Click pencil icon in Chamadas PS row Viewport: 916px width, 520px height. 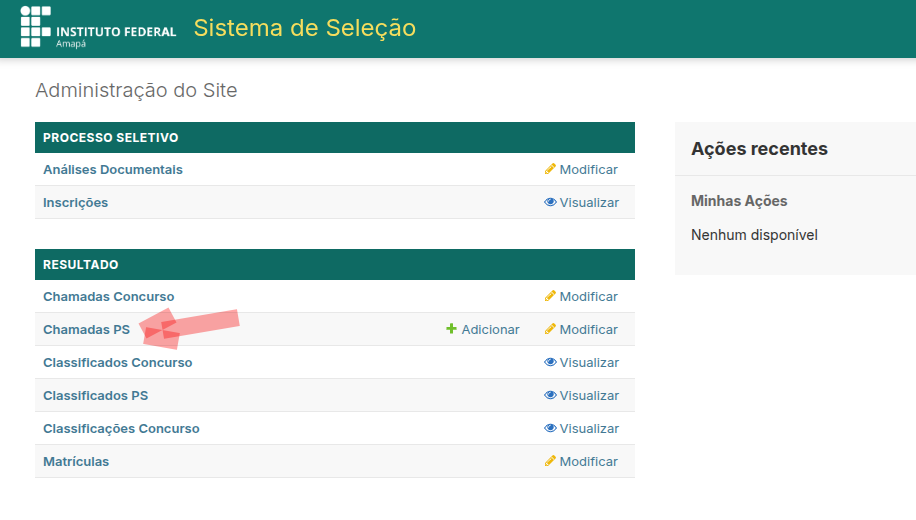tap(550, 329)
